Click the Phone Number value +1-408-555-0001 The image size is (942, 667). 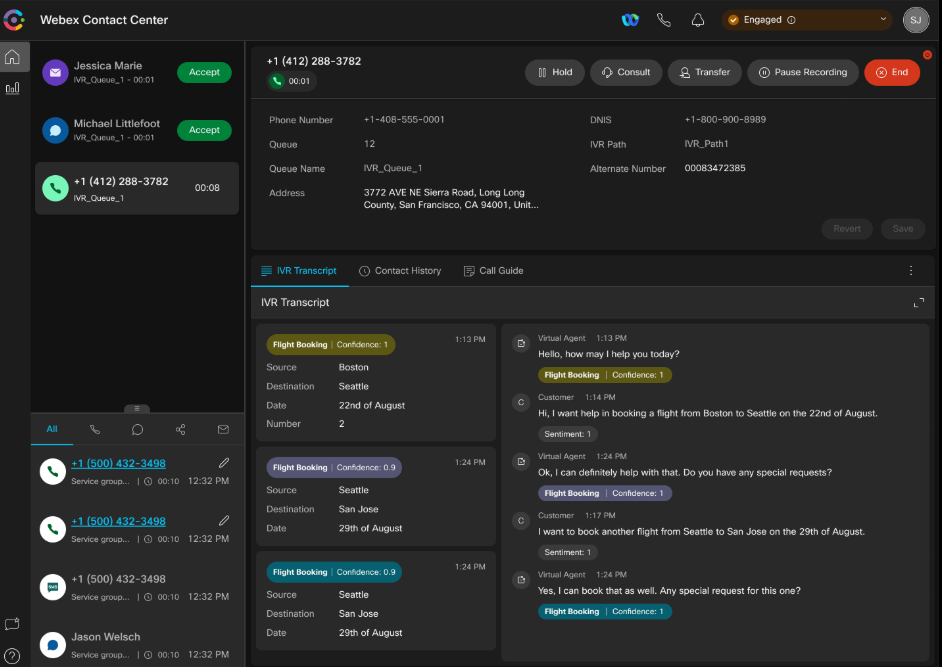click(x=404, y=120)
